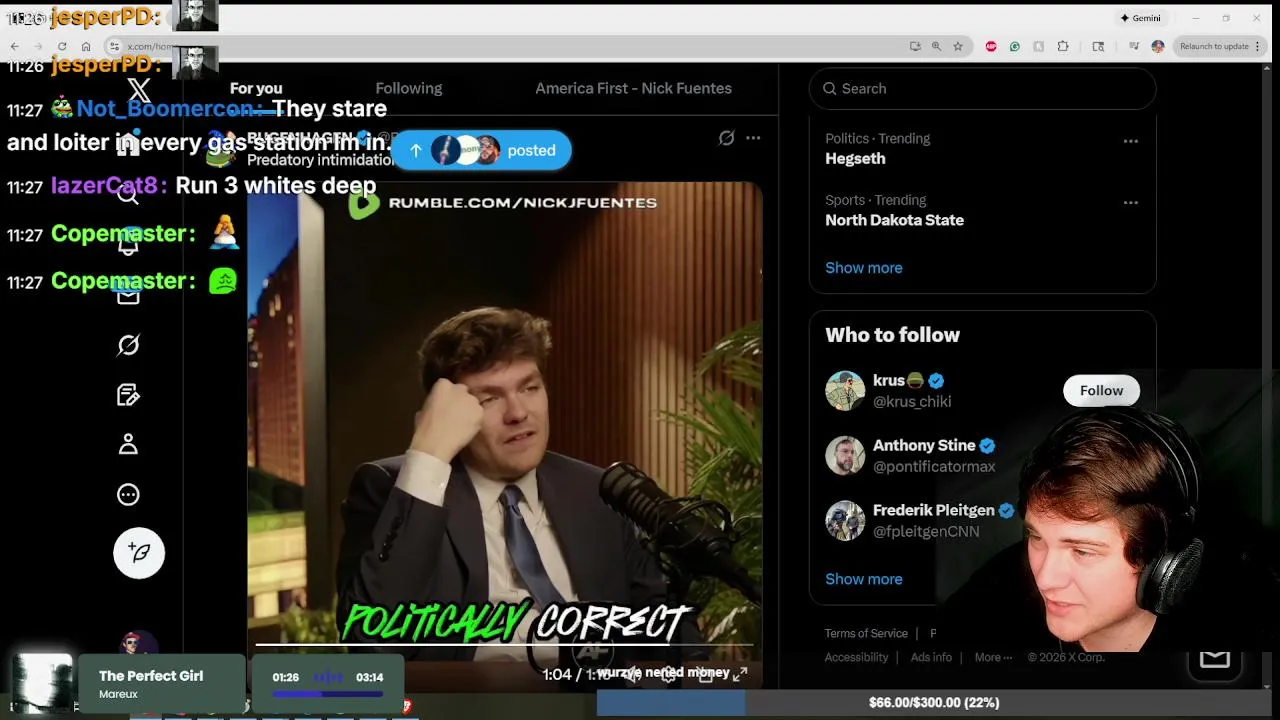Image resolution: width=1280 pixels, height=720 pixels.
Task: Open the zoom magnifier icon in address bar
Action: pyautogui.click(x=936, y=46)
